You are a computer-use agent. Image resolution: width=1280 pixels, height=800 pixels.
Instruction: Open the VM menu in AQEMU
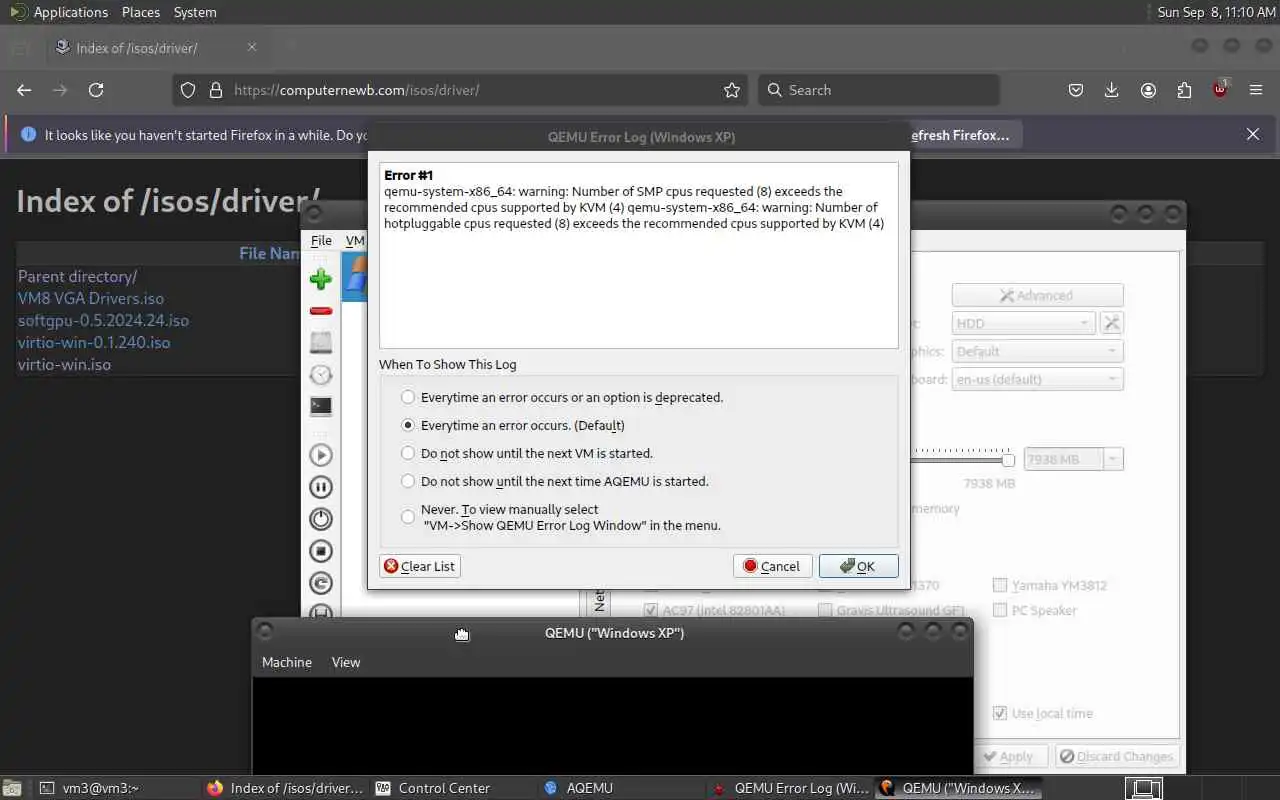pyautogui.click(x=355, y=240)
